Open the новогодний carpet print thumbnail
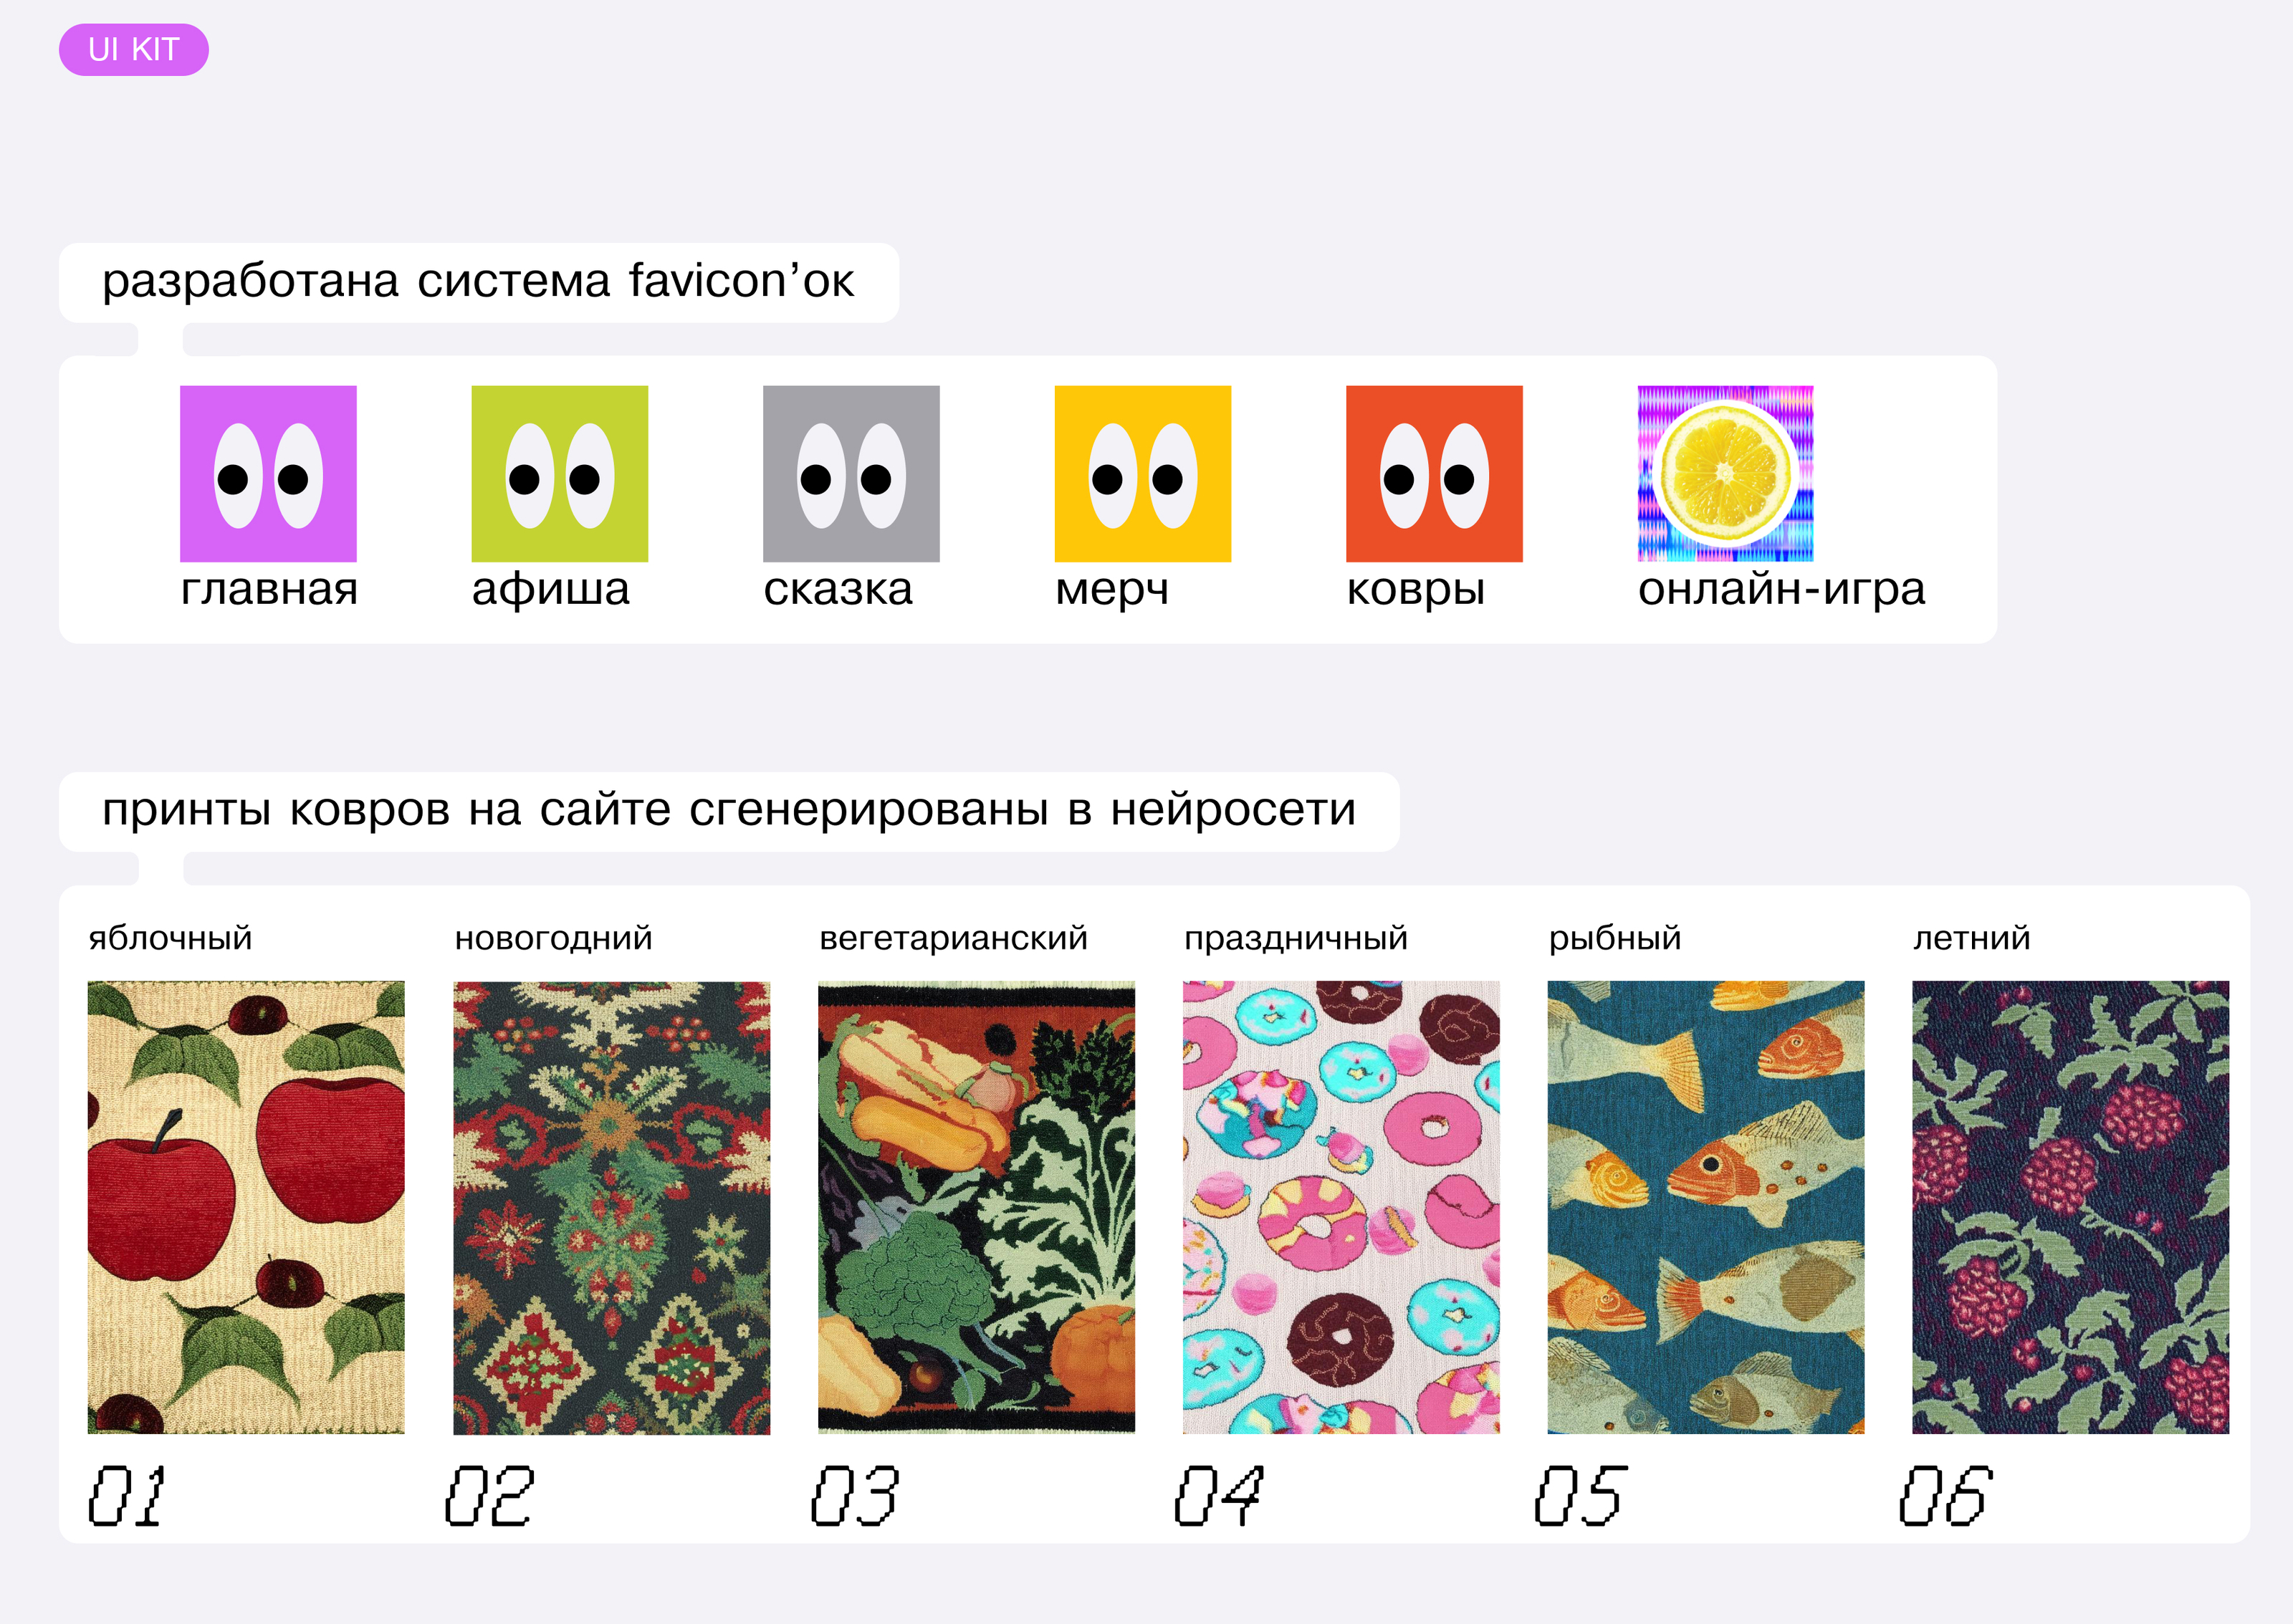2293x1624 pixels. (612, 1207)
